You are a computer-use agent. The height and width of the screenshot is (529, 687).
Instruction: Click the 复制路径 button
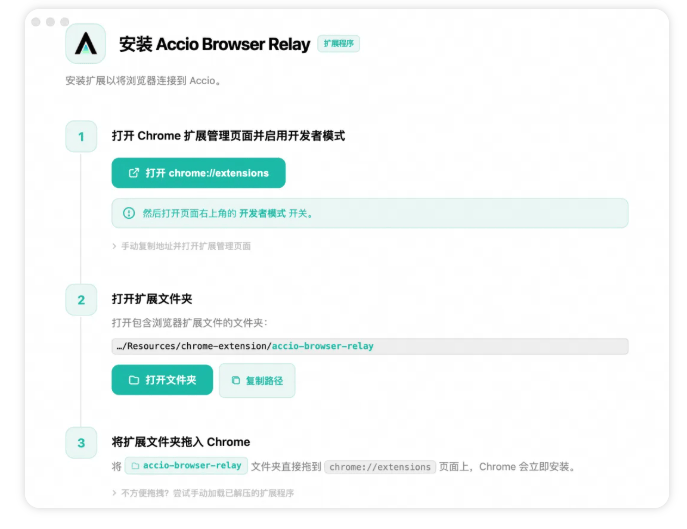pos(257,380)
